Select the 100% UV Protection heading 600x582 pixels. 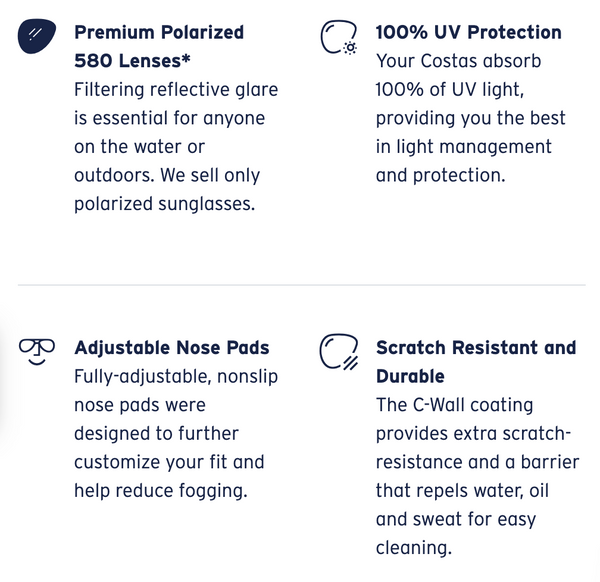click(x=468, y=32)
